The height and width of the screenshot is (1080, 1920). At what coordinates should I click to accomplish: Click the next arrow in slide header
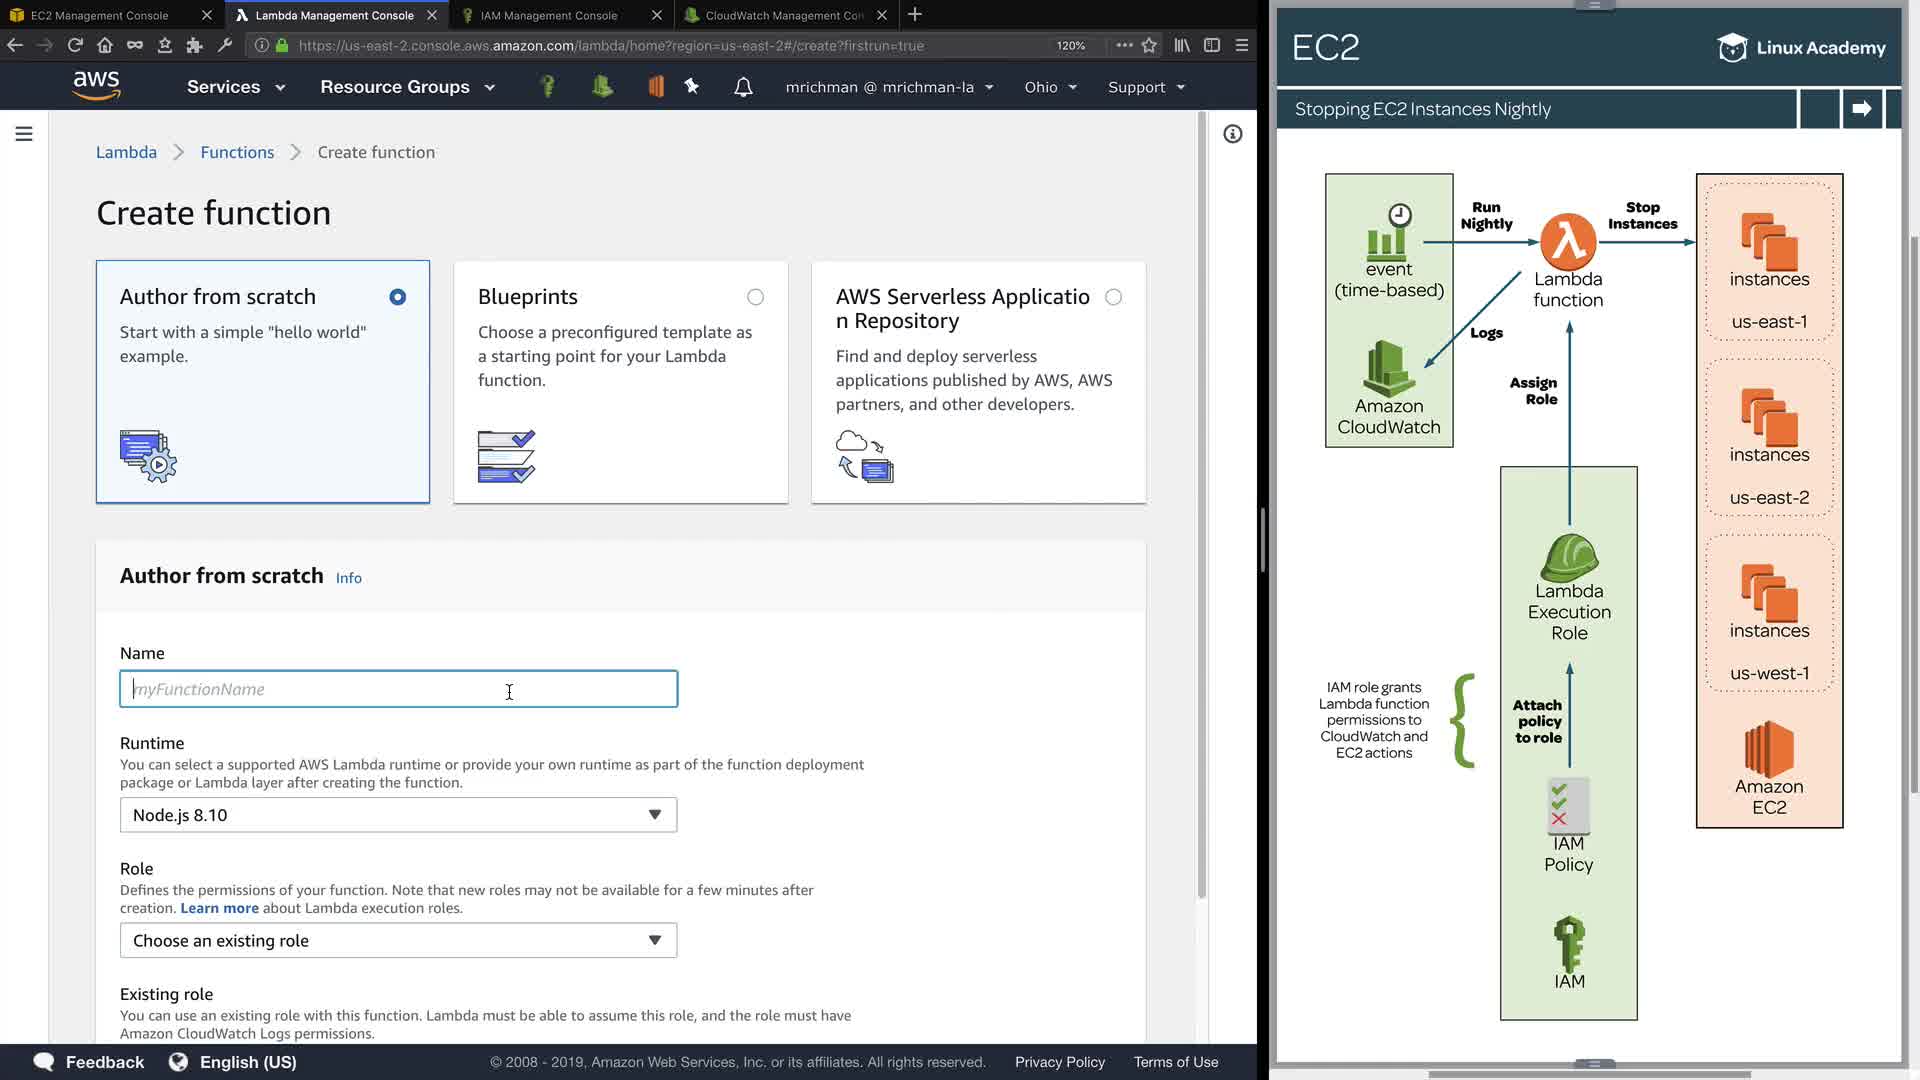[1861, 109]
